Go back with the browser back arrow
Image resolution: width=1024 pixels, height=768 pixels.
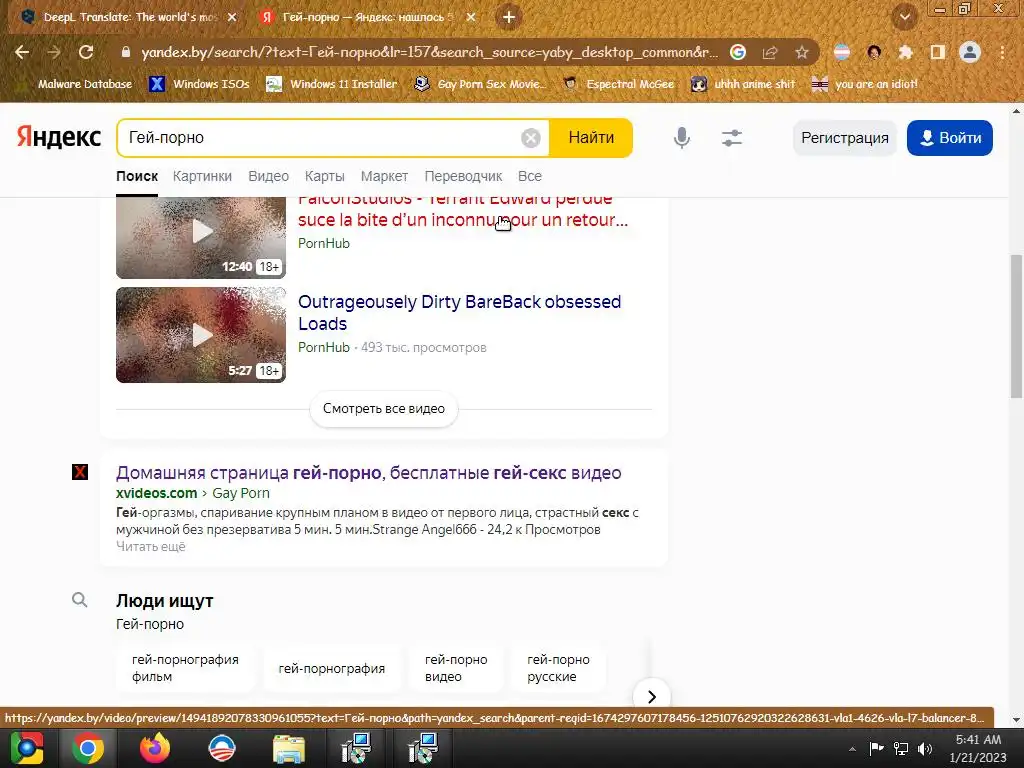tap(22, 52)
